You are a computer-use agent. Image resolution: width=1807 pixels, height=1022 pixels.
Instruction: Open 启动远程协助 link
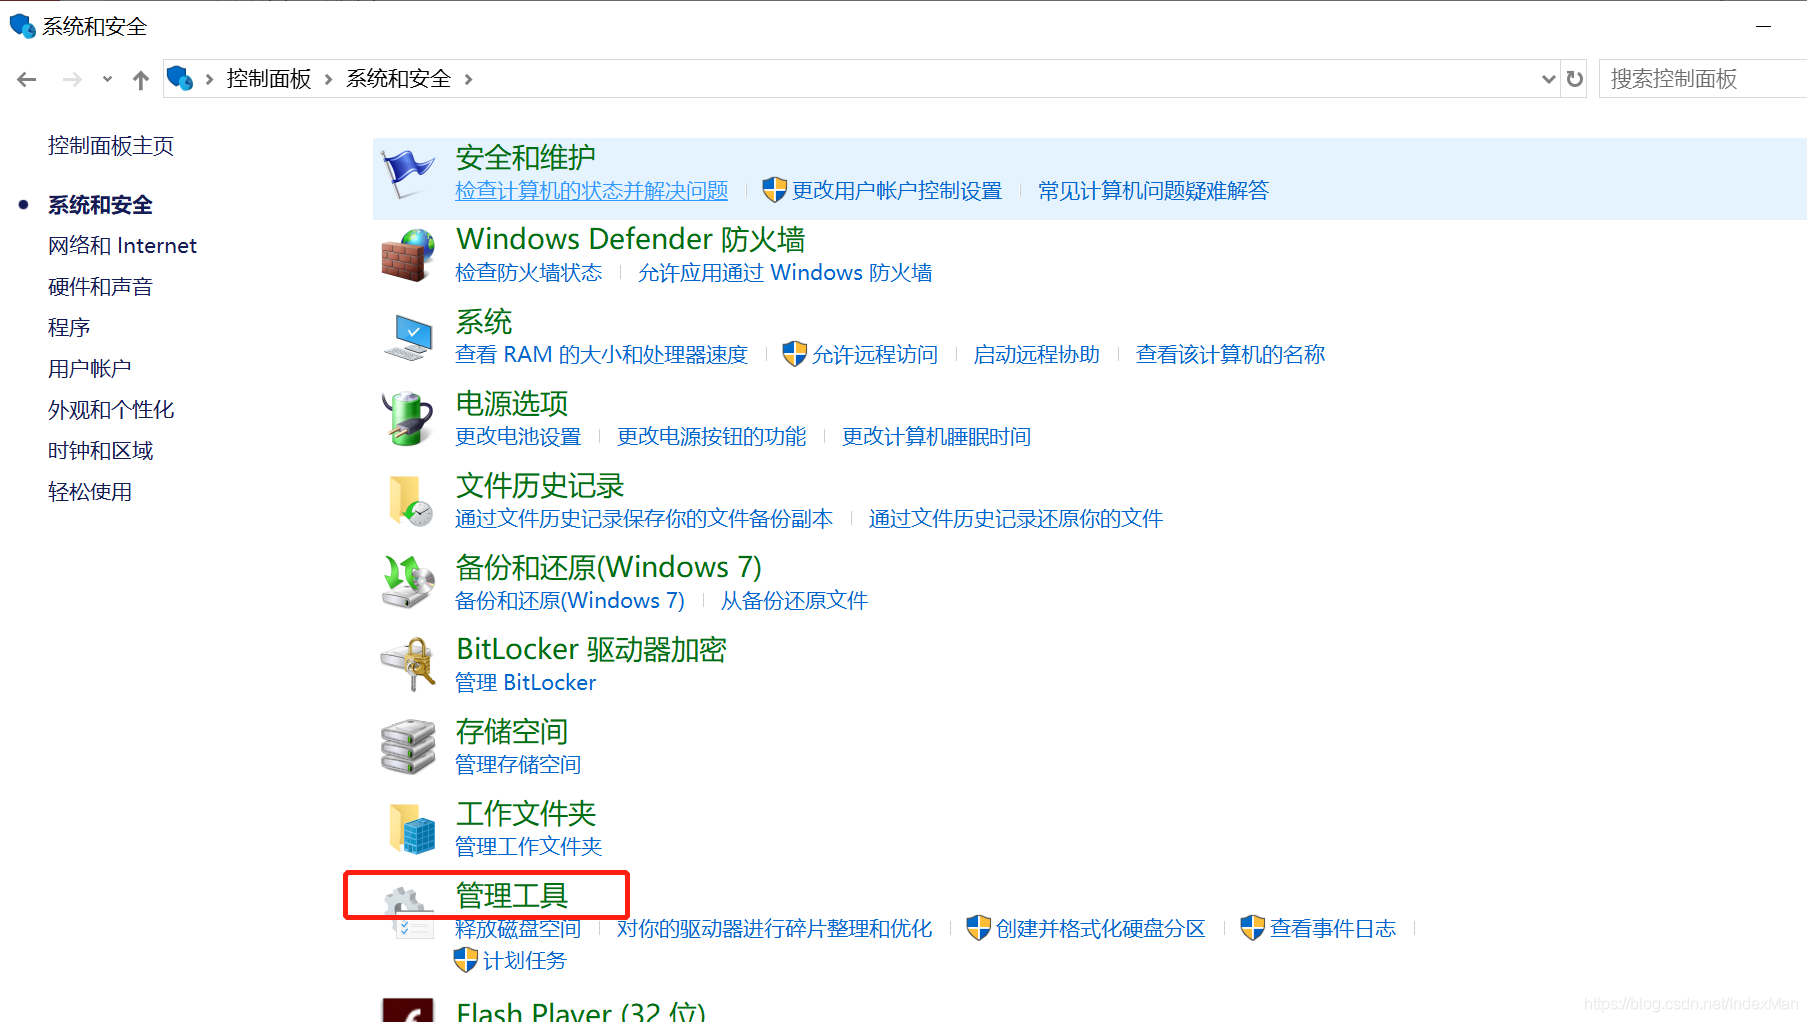coord(1037,355)
